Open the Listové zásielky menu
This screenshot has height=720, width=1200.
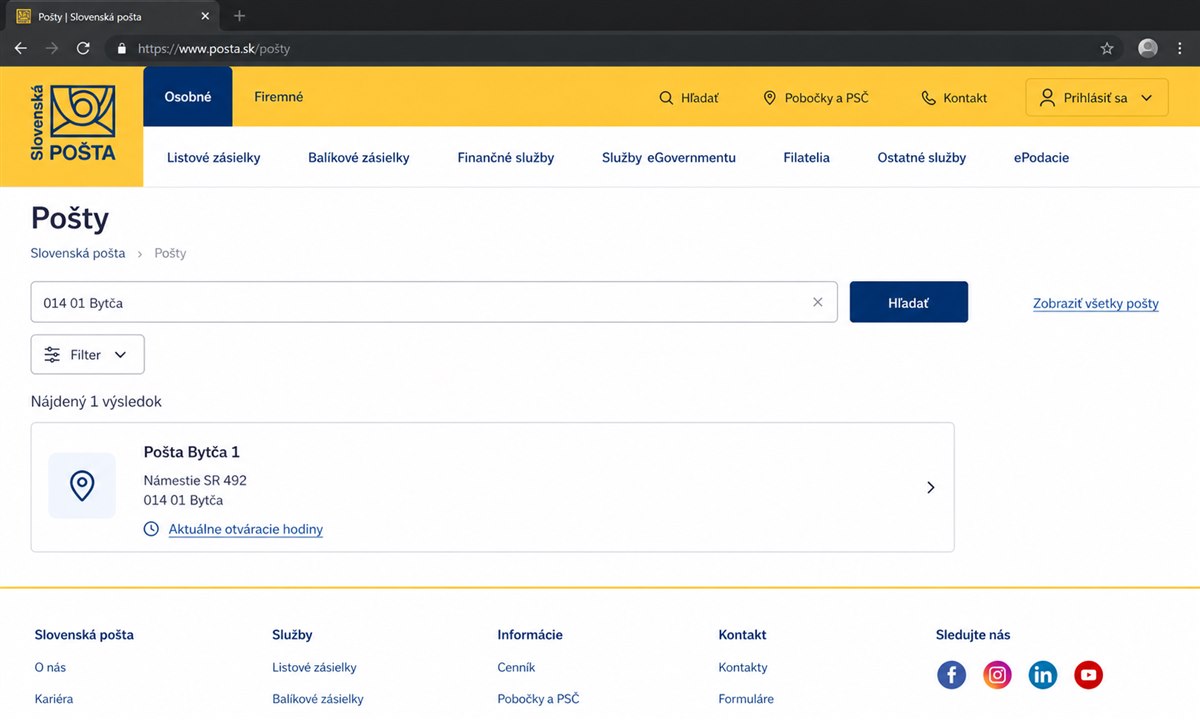(214, 157)
